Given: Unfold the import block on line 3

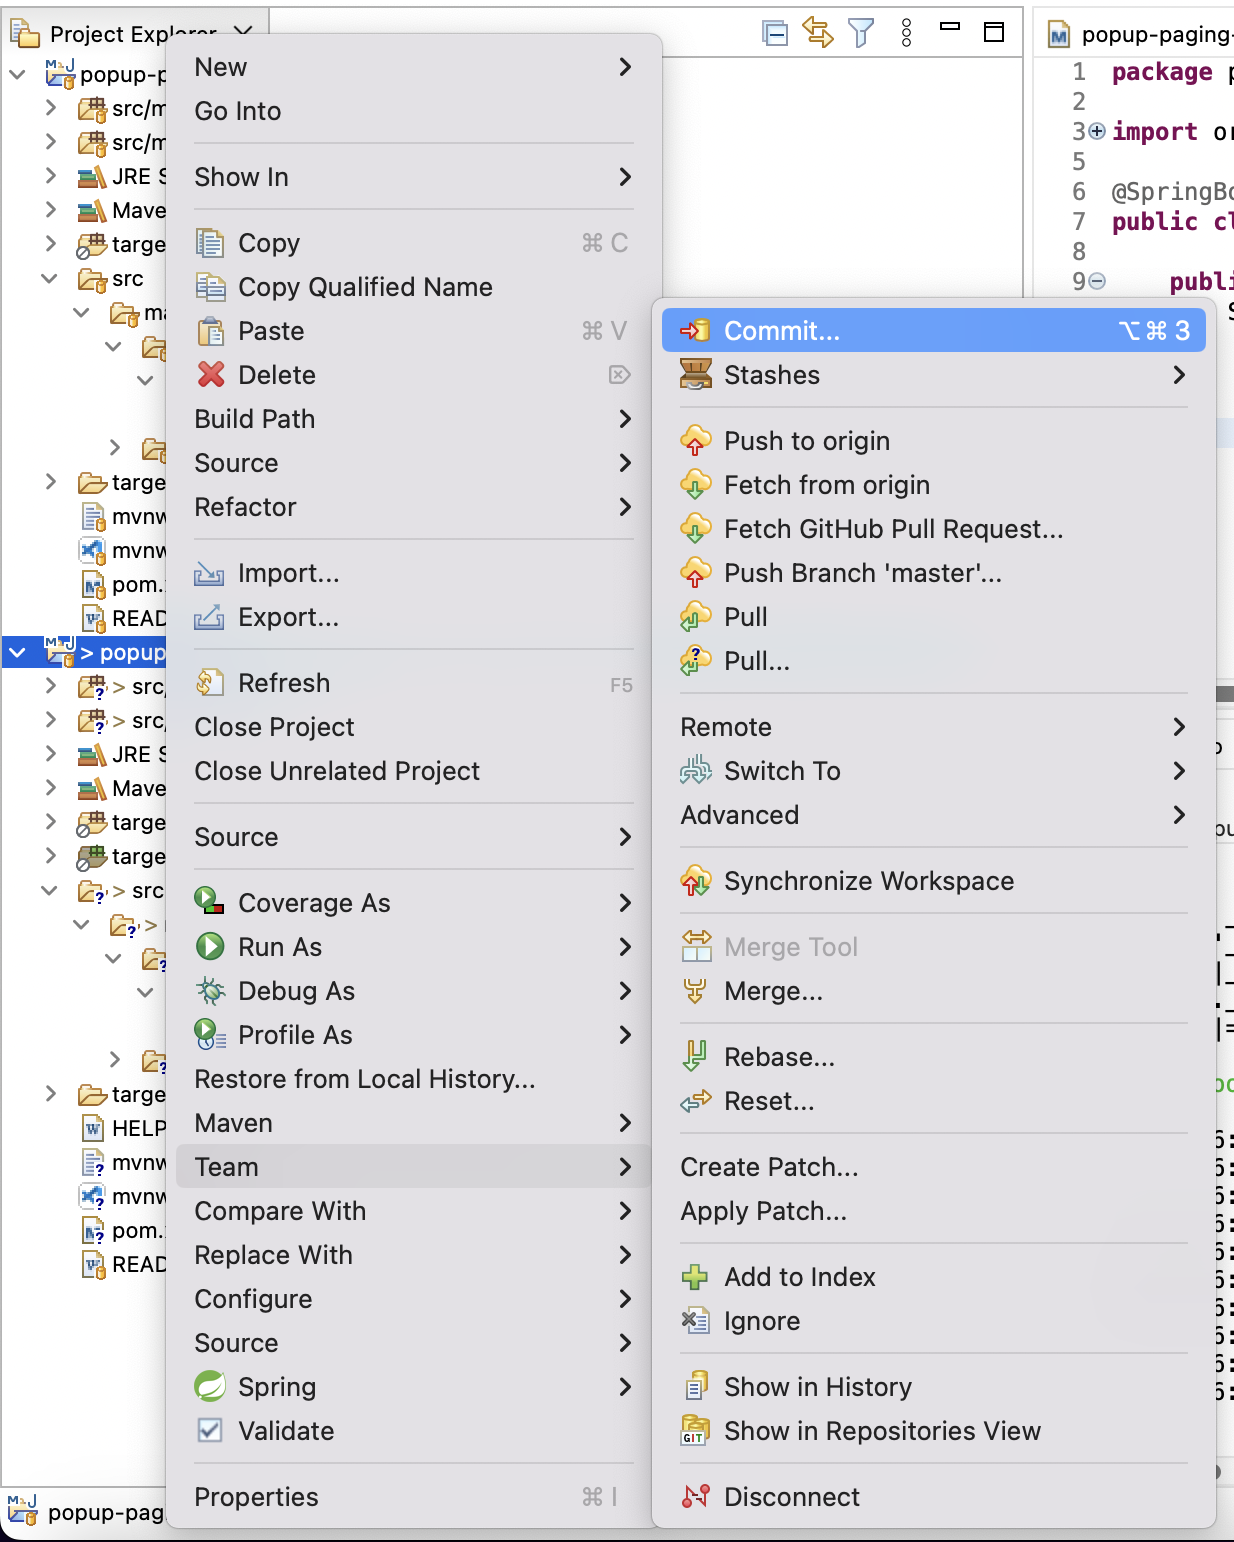Looking at the screenshot, I should point(1097,131).
